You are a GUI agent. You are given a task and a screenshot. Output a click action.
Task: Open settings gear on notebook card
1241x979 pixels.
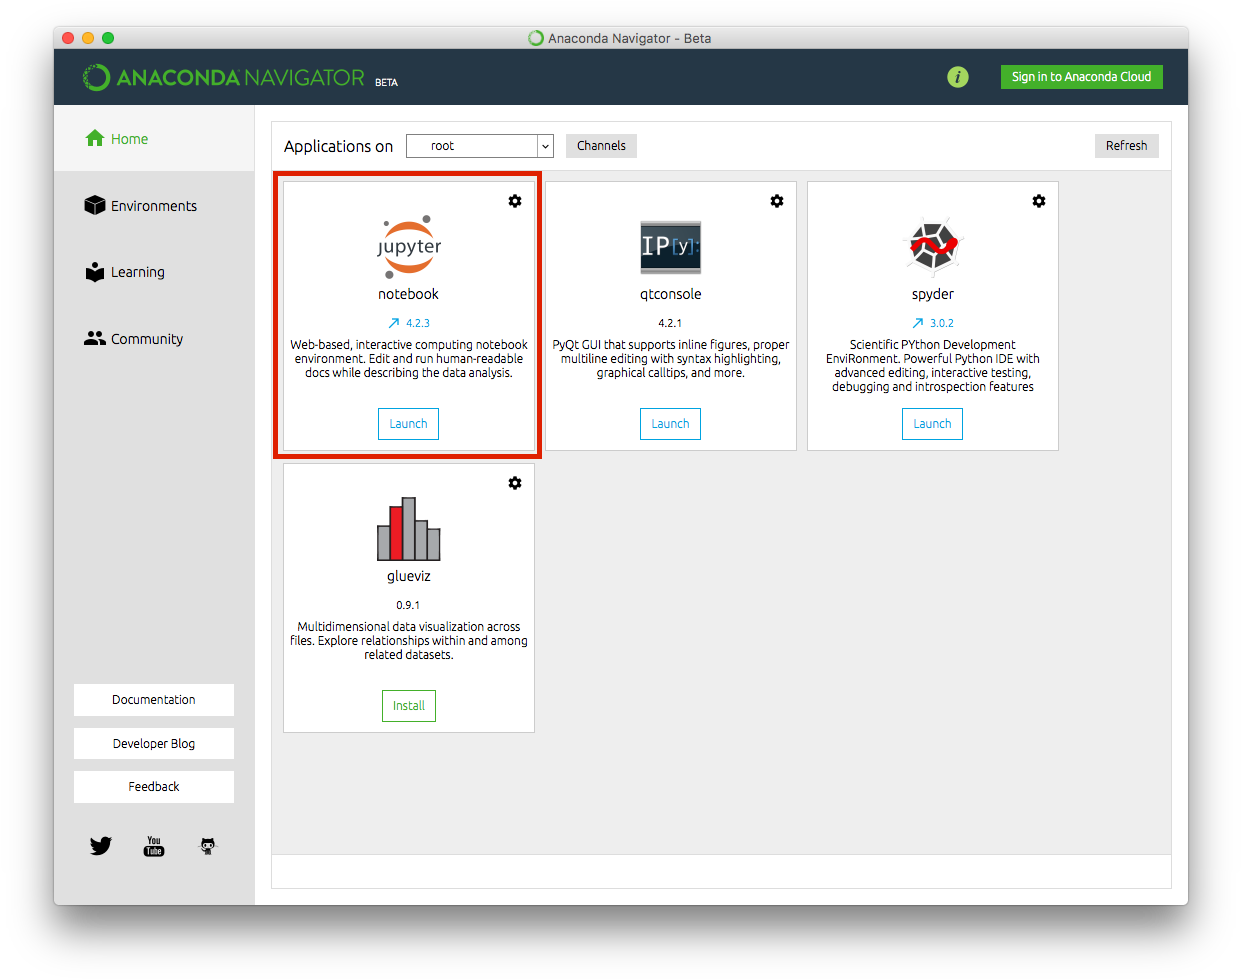(515, 201)
